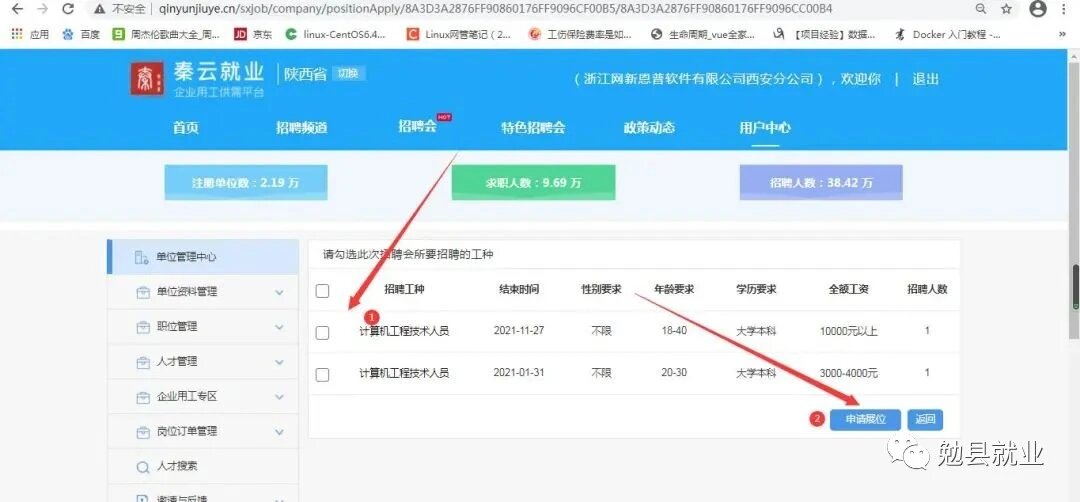
Task: Open the 政策动态 nav tab
Action: (649, 128)
